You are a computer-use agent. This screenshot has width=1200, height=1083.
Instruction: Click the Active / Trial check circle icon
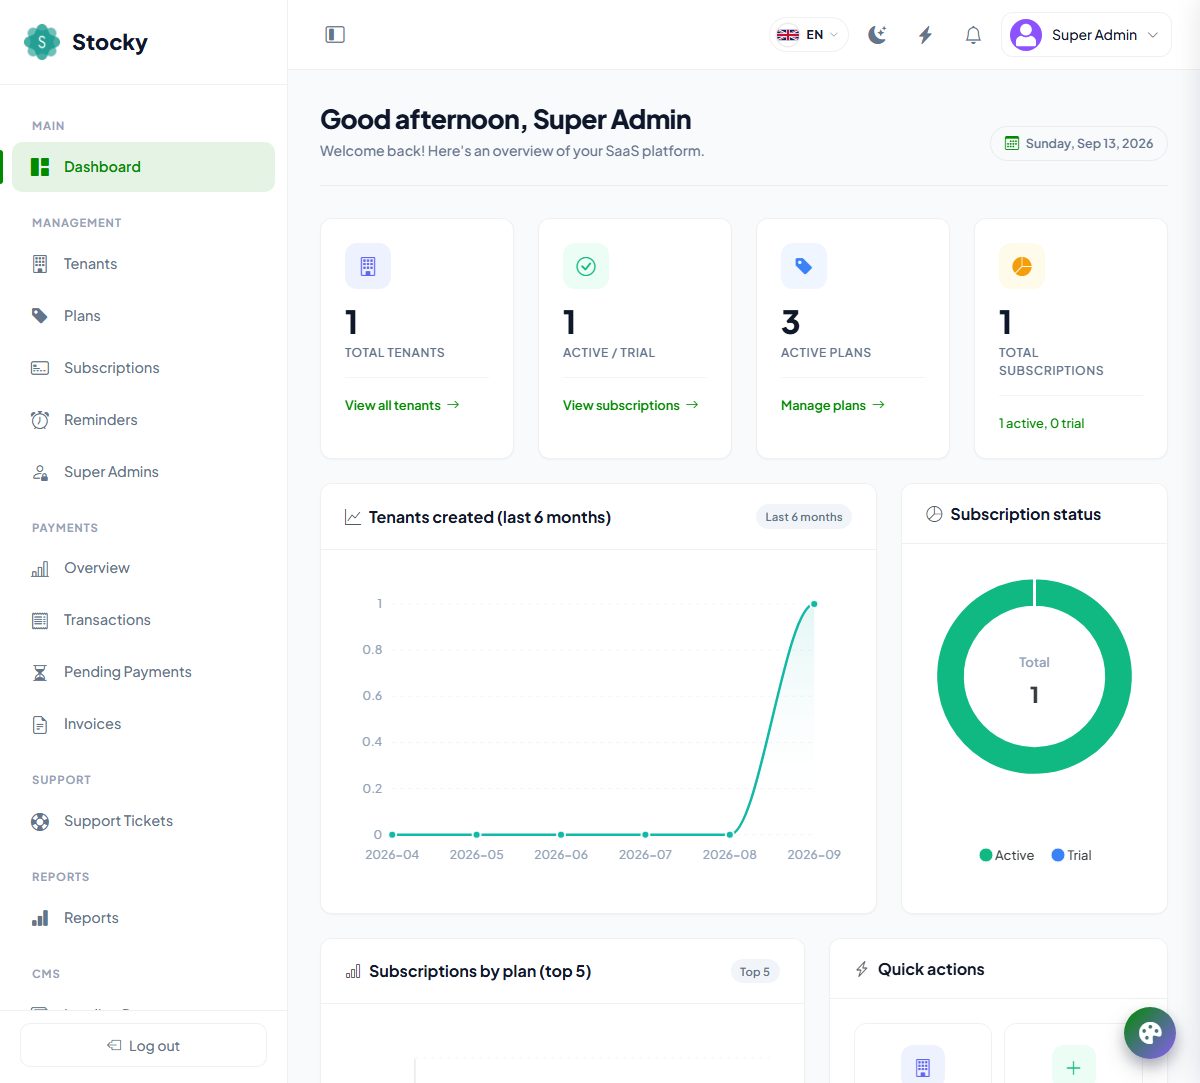pyautogui.click(x=586, y=266)
